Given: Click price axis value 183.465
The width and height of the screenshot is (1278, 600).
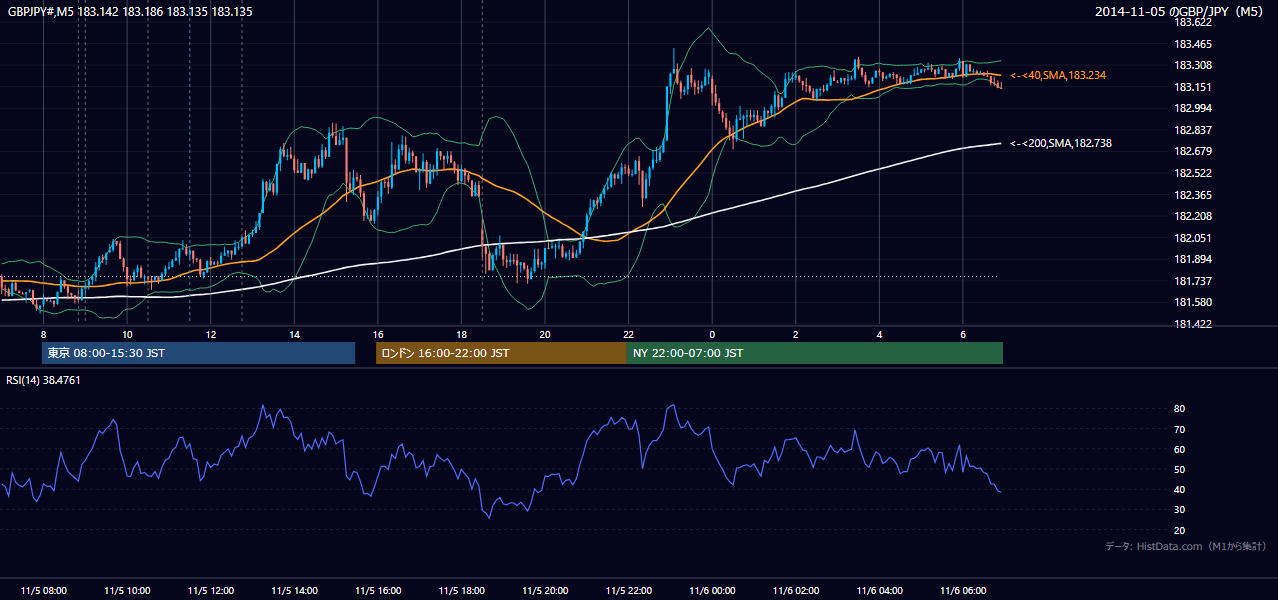Looking at the screenshot, I should tap(1192, 44).
